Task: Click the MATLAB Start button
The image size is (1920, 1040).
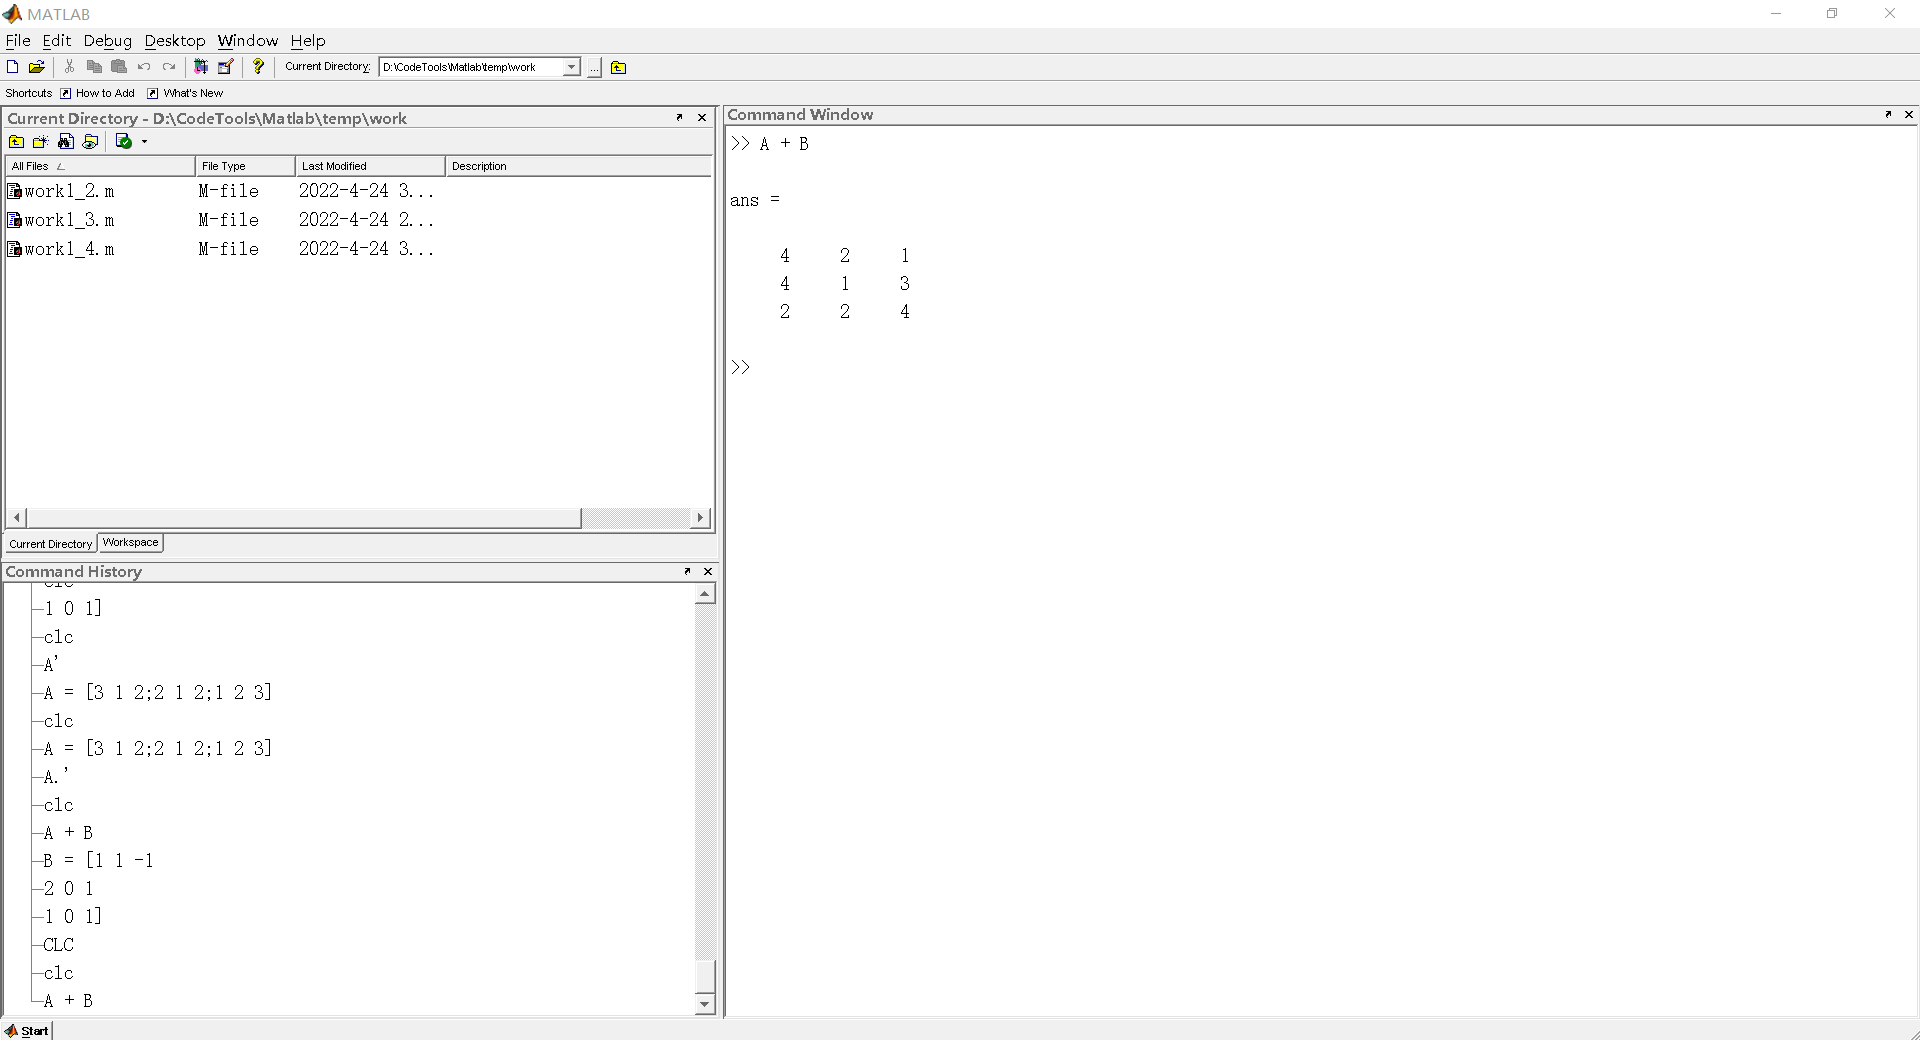Action: click(x=27, y=1030)
